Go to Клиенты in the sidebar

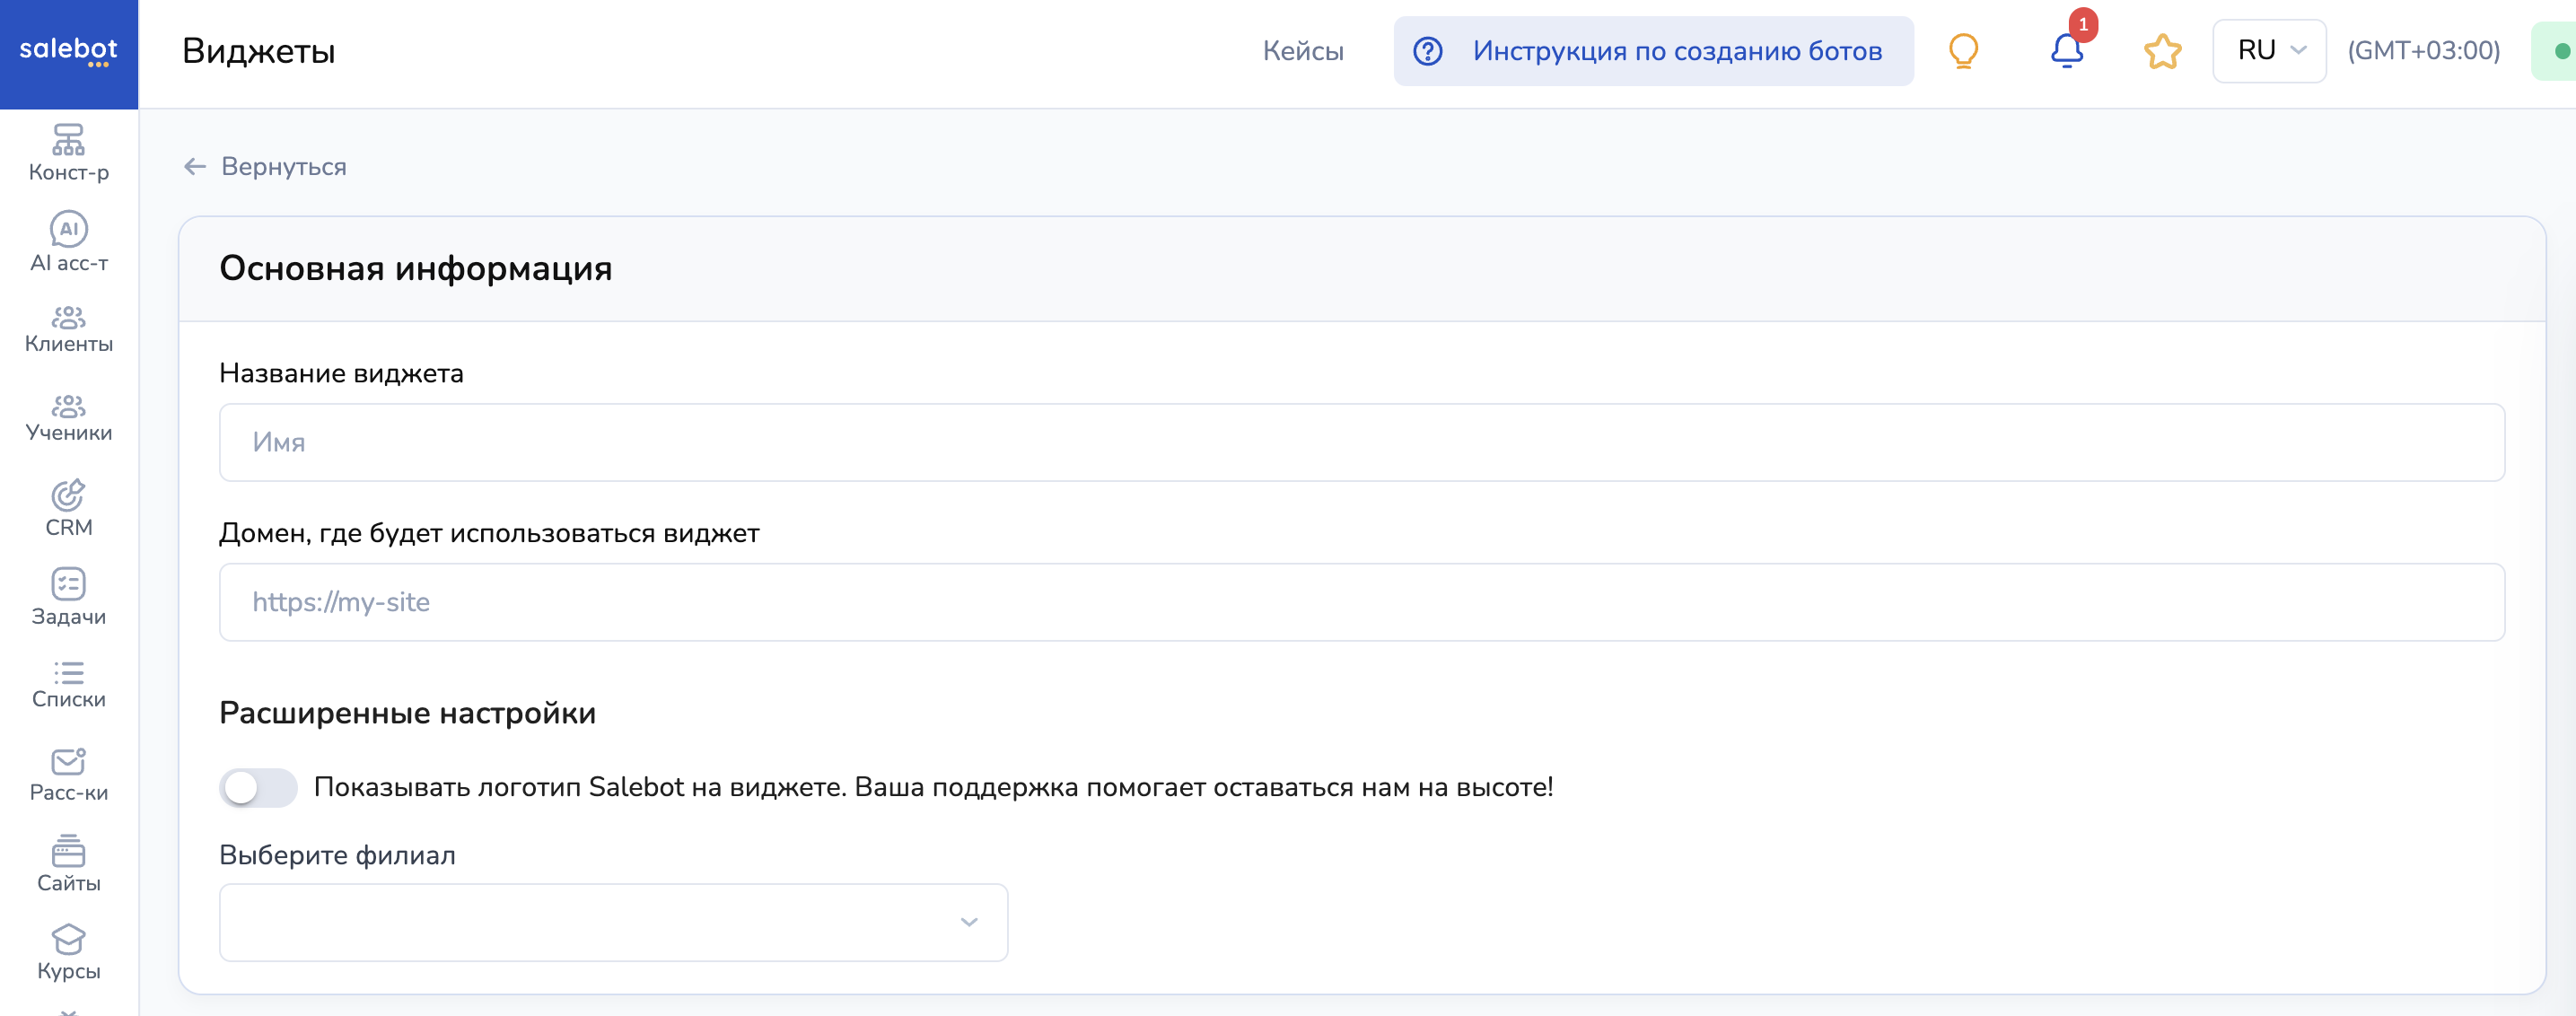[68, 330]
